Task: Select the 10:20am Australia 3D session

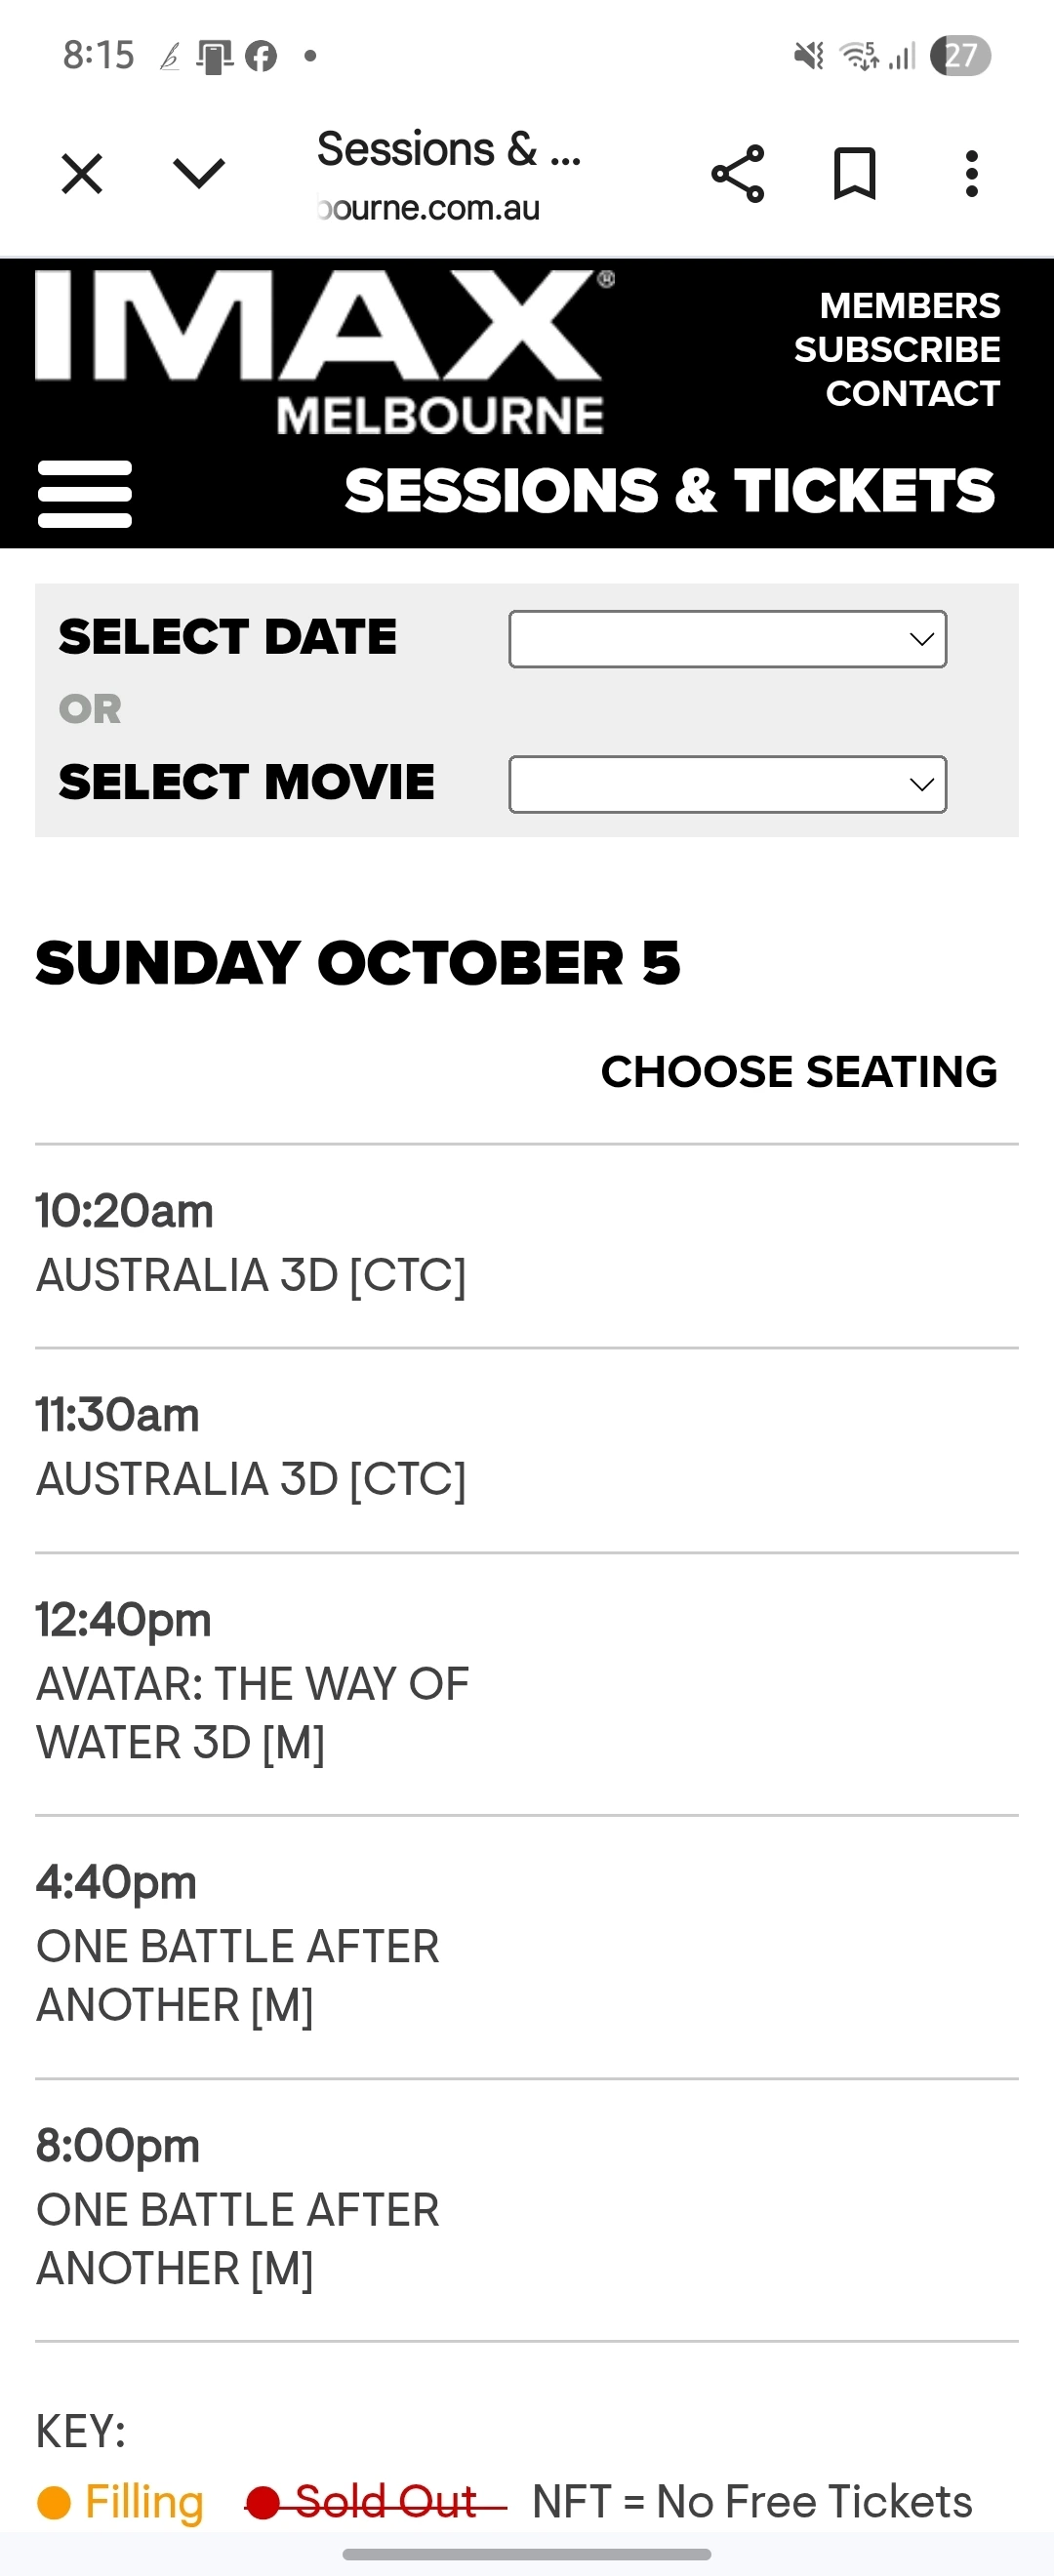Action: tap(251, 1244)
